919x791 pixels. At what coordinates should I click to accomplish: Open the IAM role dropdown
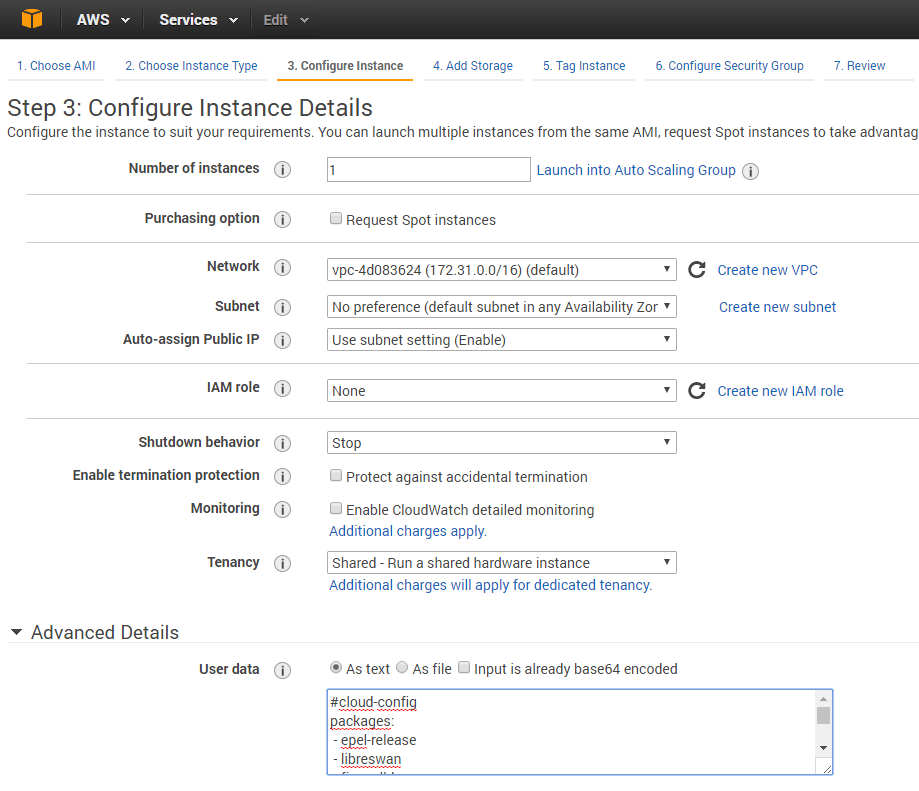(502, 391)
